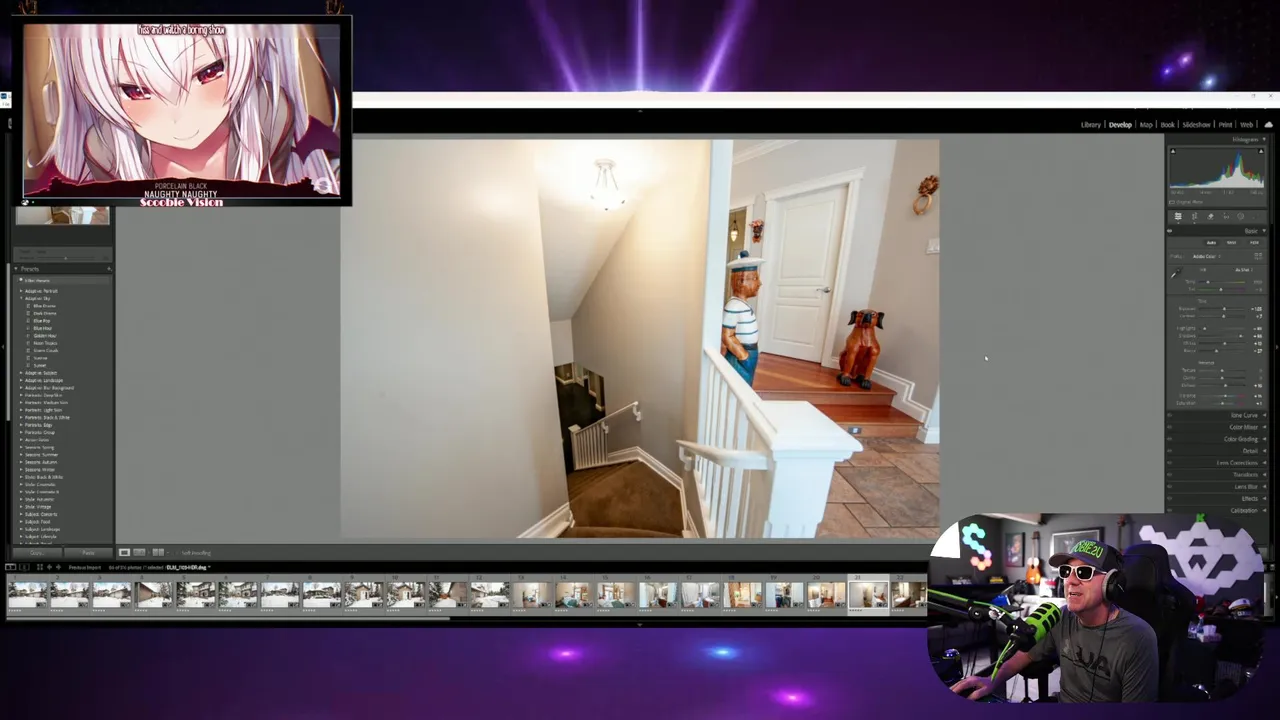This screenshot has width=1280, height=720.
Task: Open the As Shot white balance dropdown
Action: coord(1243,270)
